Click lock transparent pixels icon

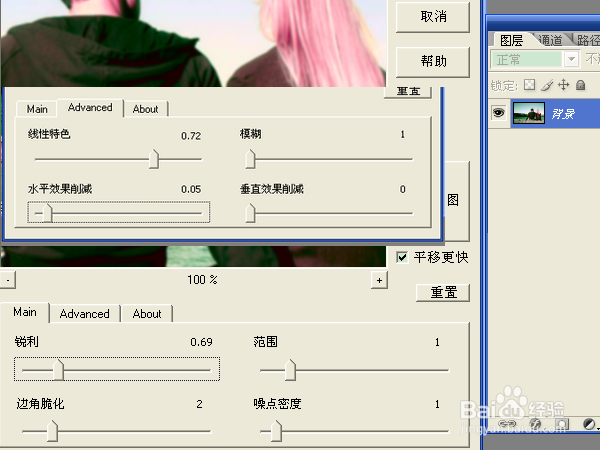530,85
